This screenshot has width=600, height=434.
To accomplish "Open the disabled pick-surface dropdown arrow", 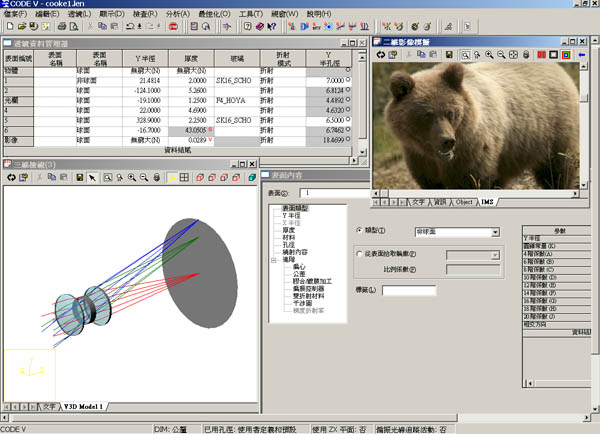I will pyautogui.click(x=494, y=256).
